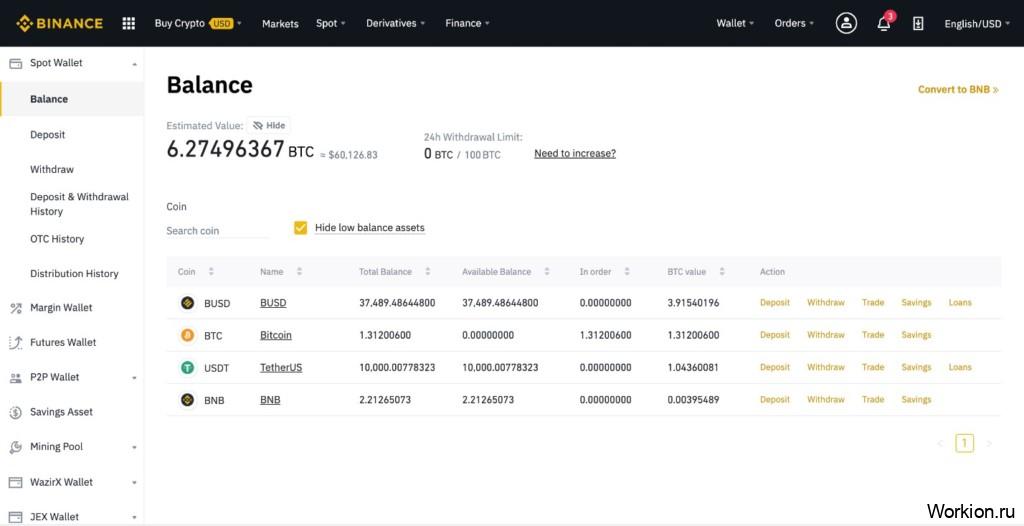The image size is (1024, 526).
Task: Open Deposit & Withdrawal History
Action: [79, 204]
